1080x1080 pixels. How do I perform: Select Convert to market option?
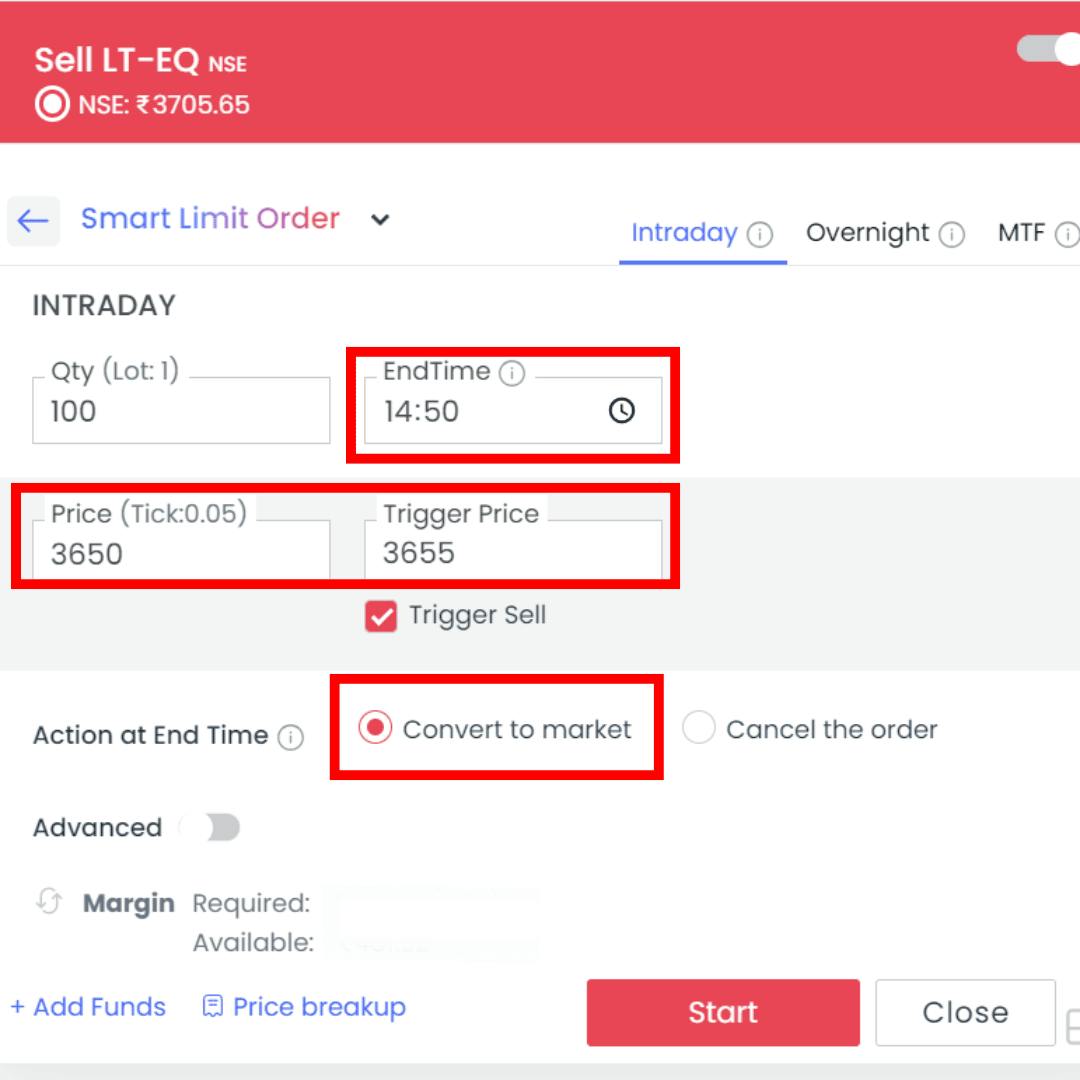(x=376, y=729)
